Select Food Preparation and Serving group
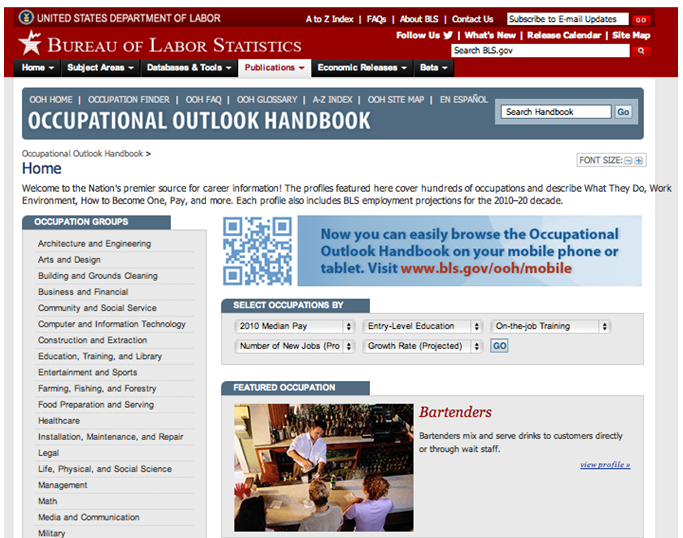The image size is (683, 538). click(96, 405)
